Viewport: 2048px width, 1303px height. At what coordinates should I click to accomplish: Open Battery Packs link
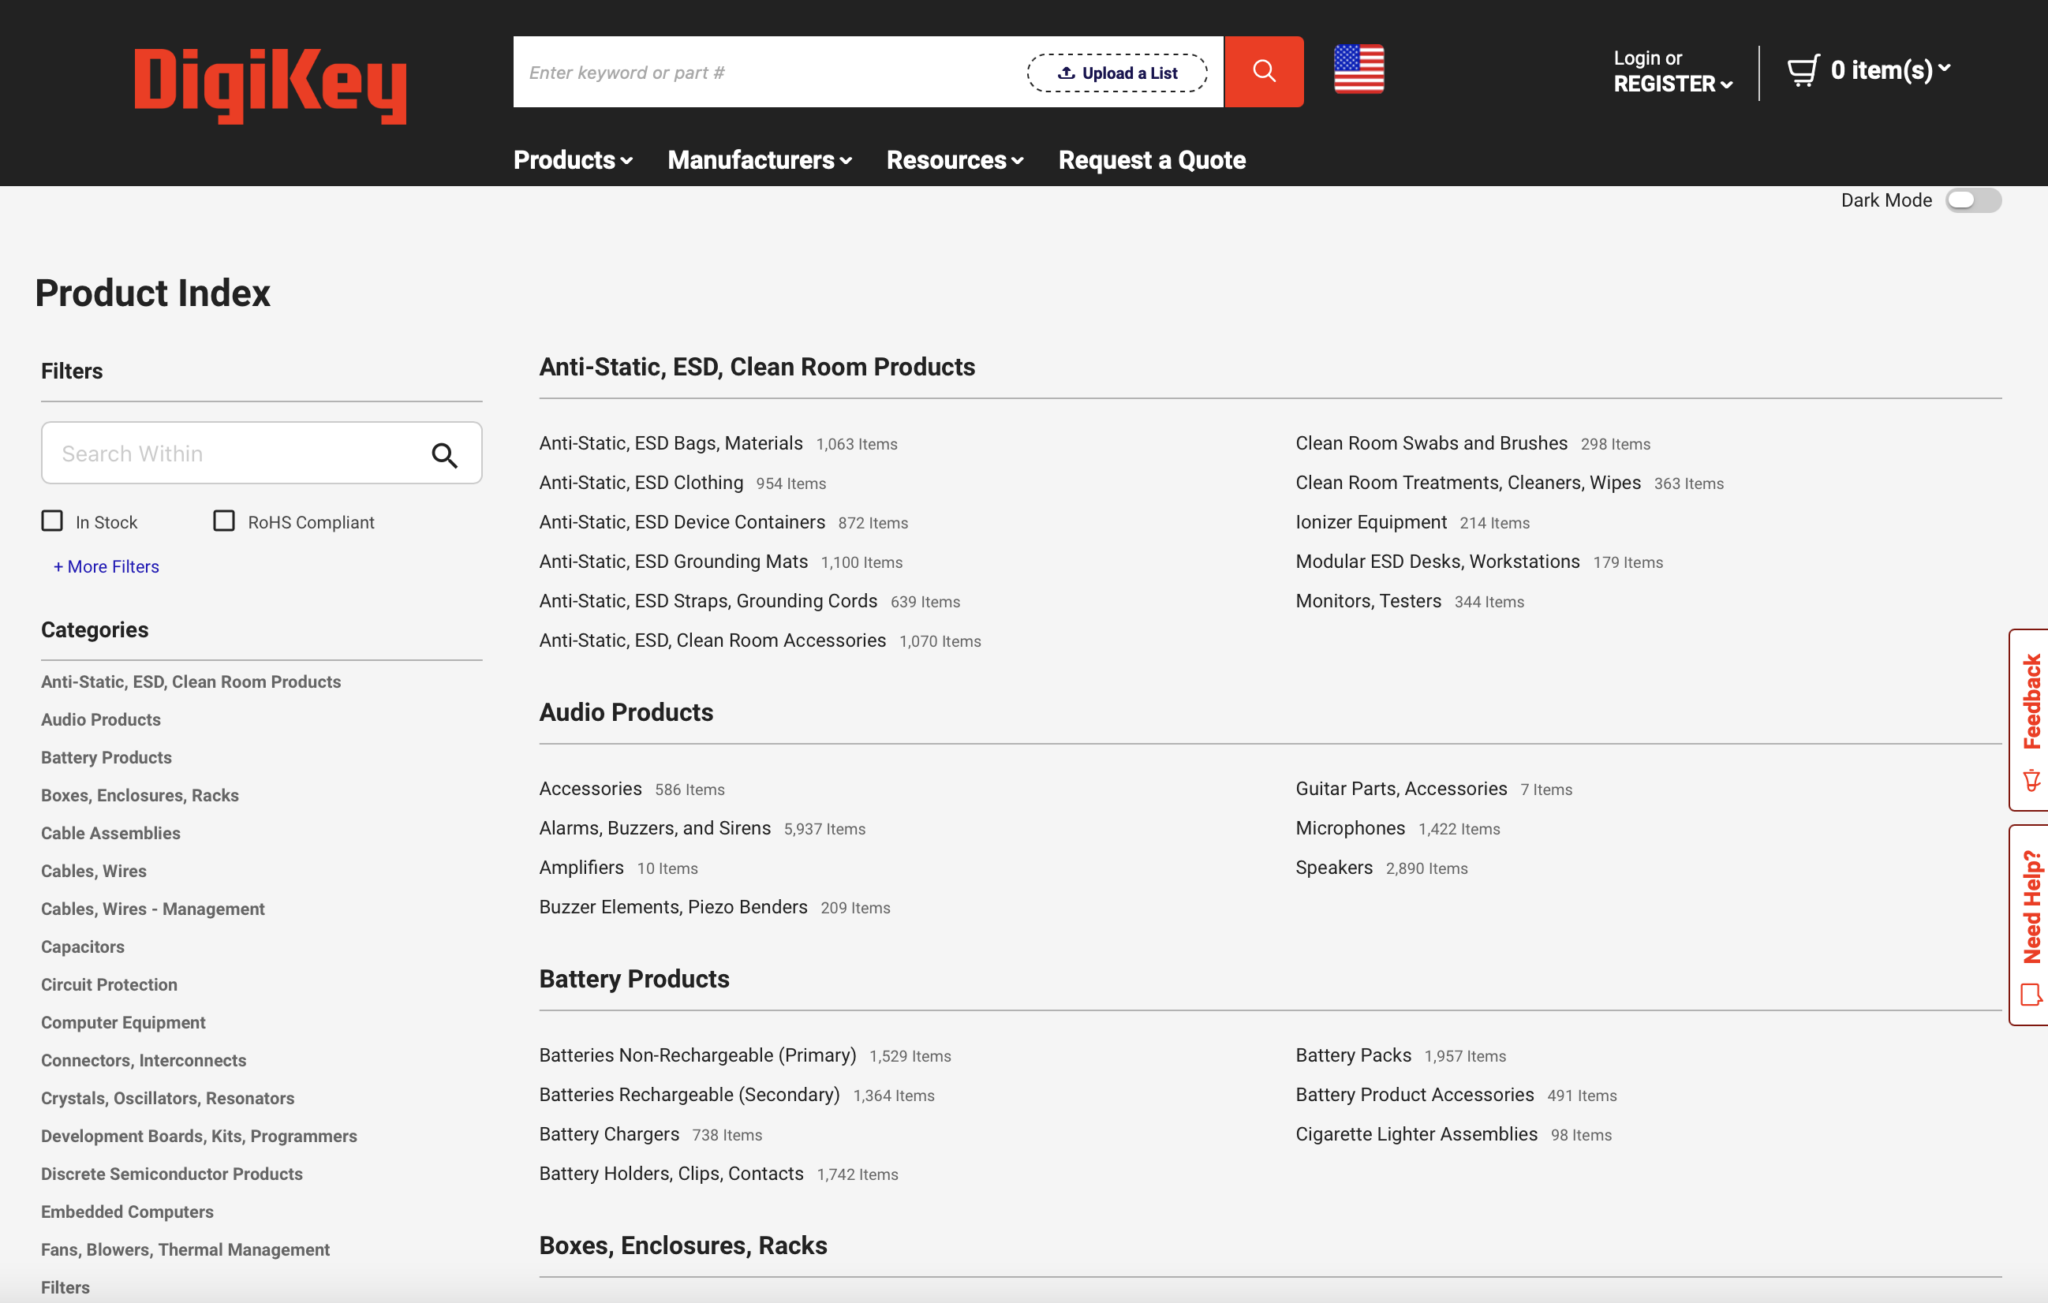1353,1055
